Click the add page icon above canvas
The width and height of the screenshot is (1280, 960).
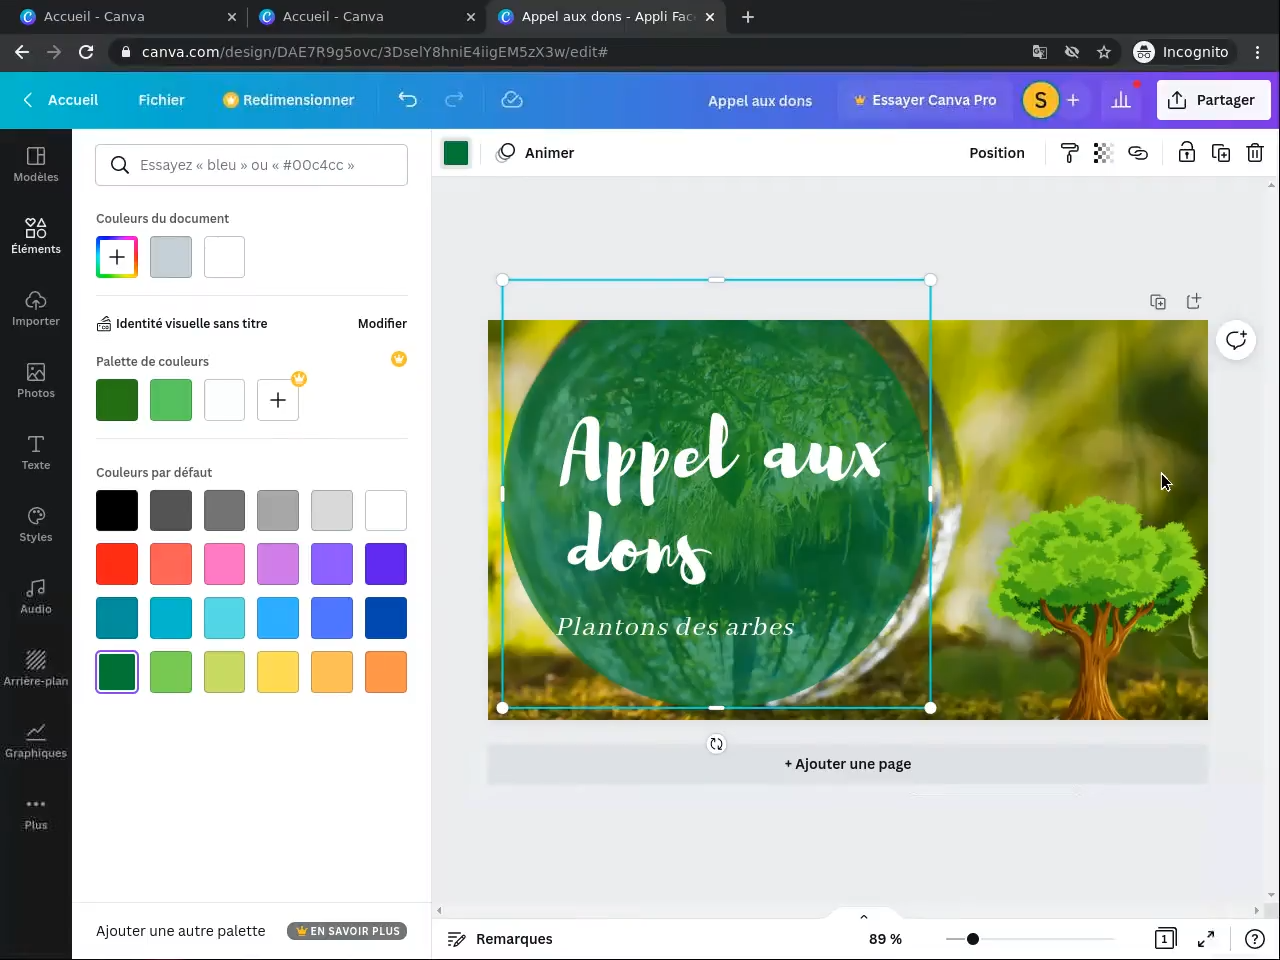[1193, 302]
